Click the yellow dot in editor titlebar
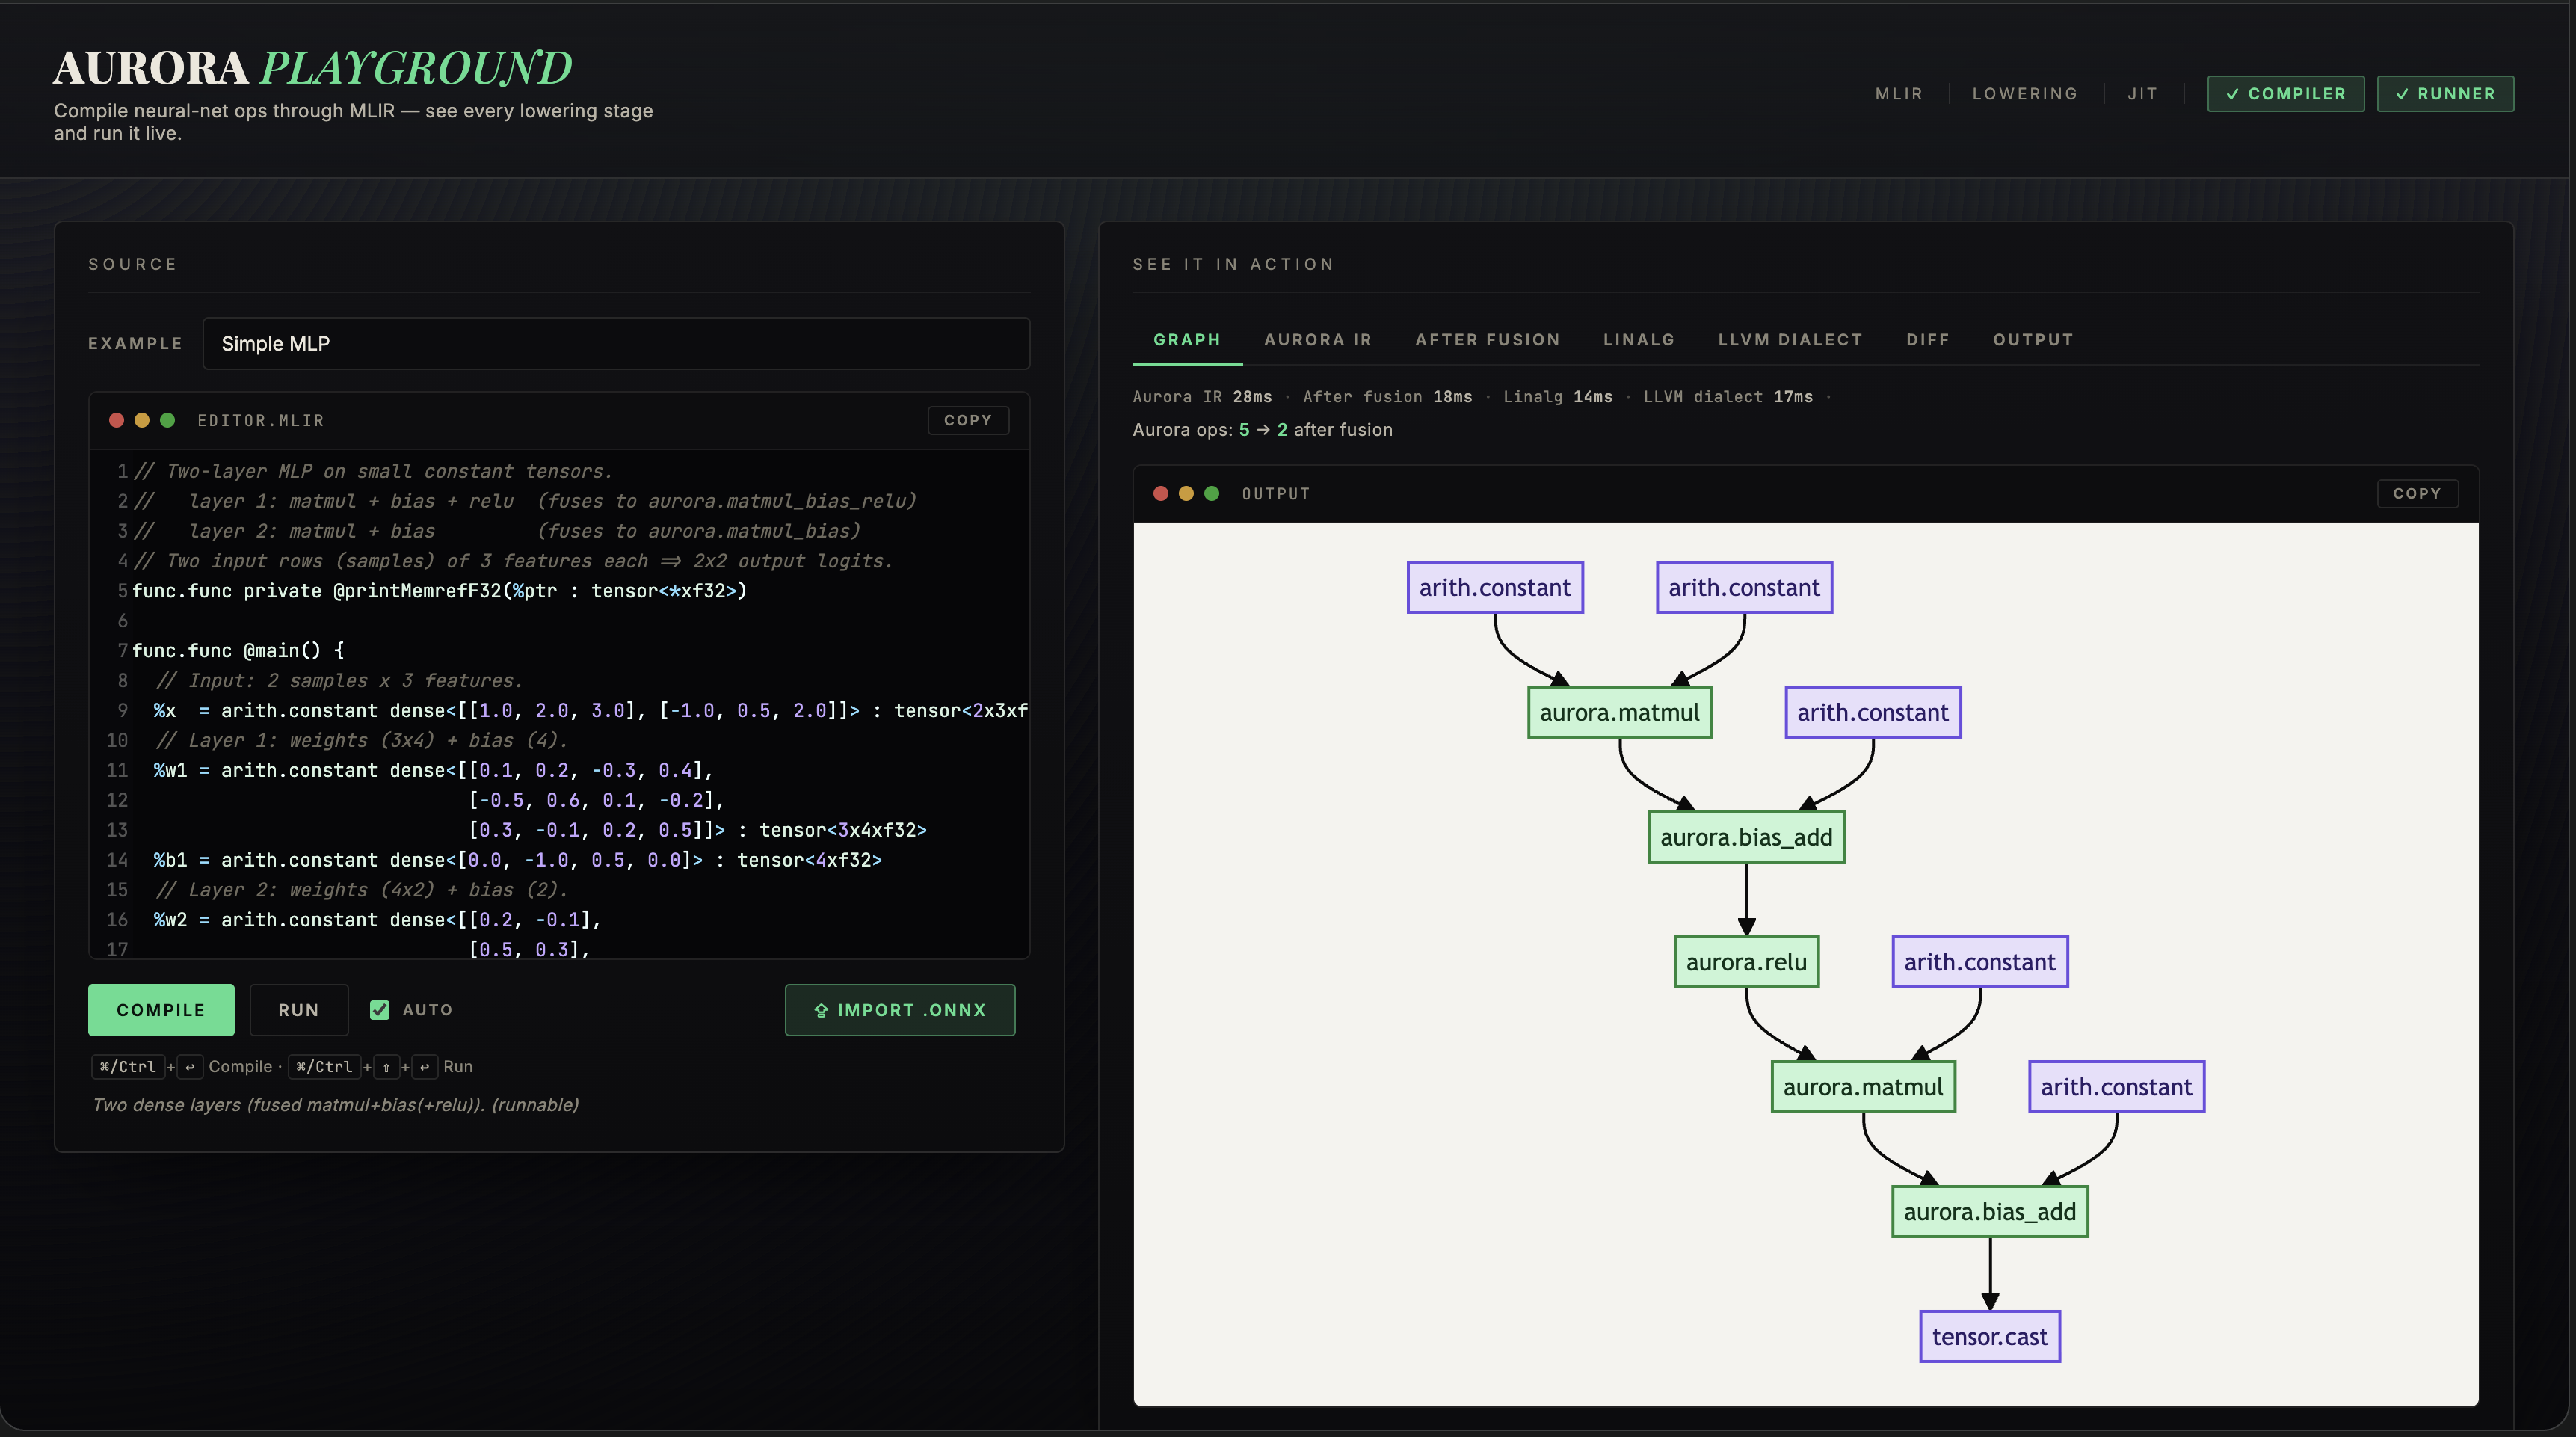 142,421
